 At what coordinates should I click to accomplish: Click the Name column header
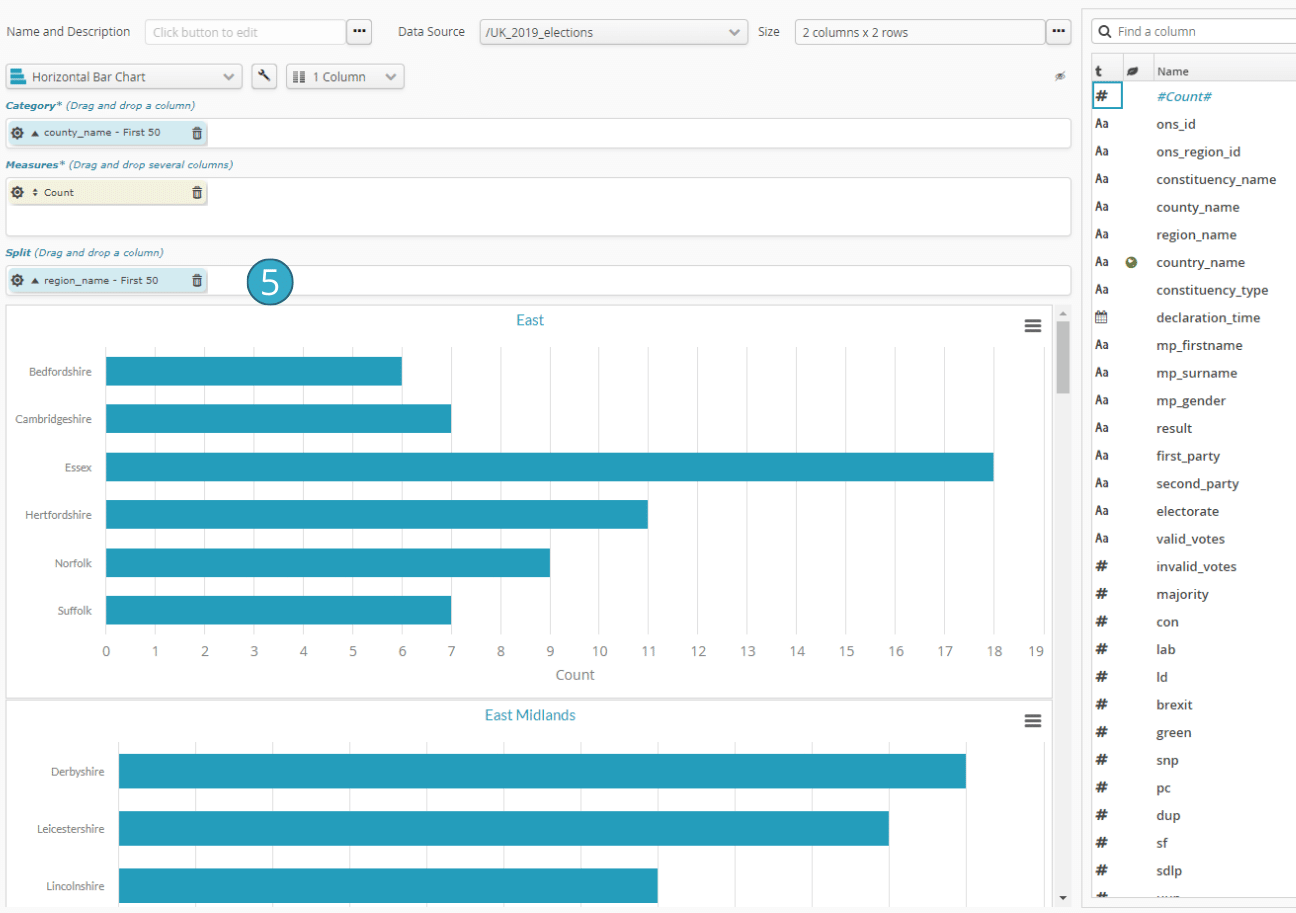click(1172, 71)
